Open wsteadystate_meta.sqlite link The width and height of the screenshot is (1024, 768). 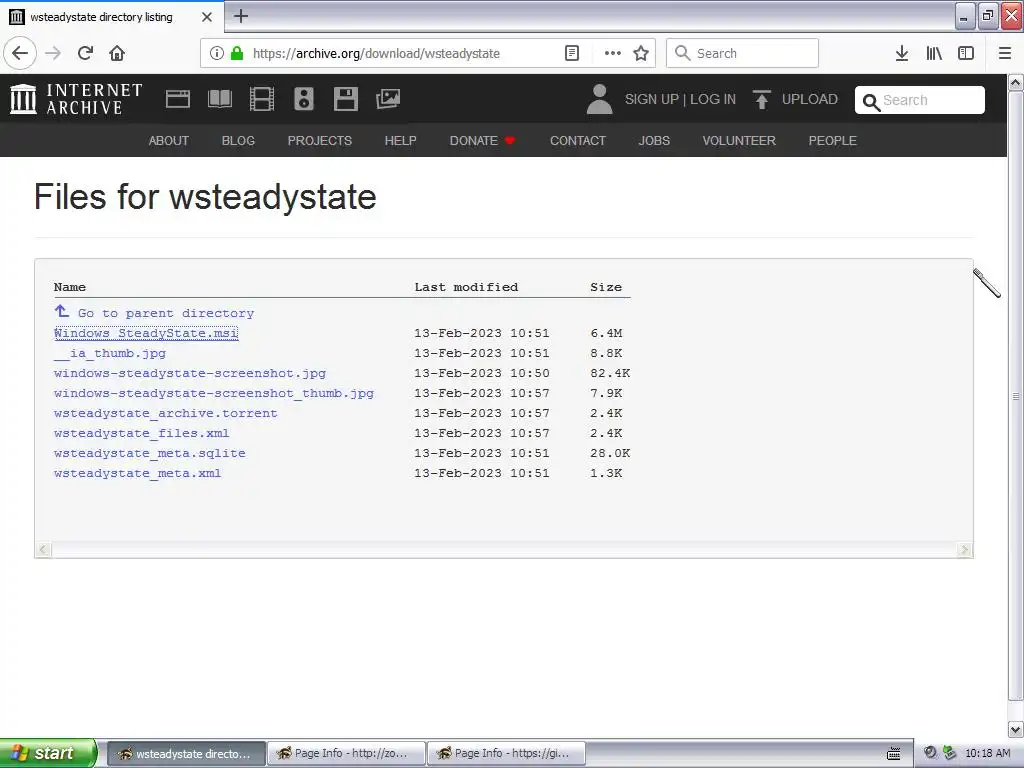pos(150,453)
